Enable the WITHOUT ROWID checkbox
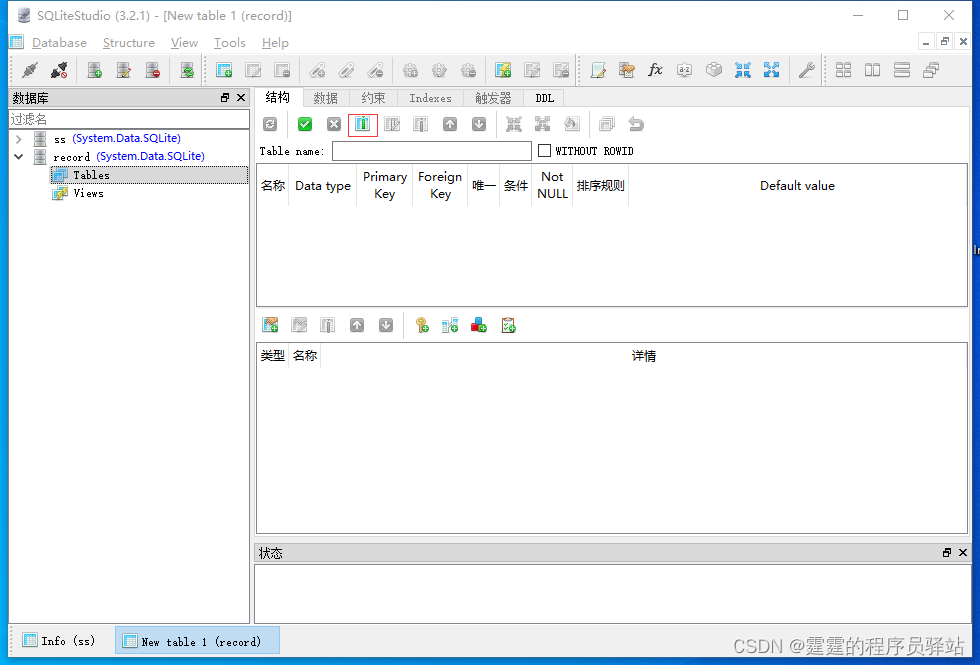980x665 pixels. pyautogui.click(x=544, y=151)
